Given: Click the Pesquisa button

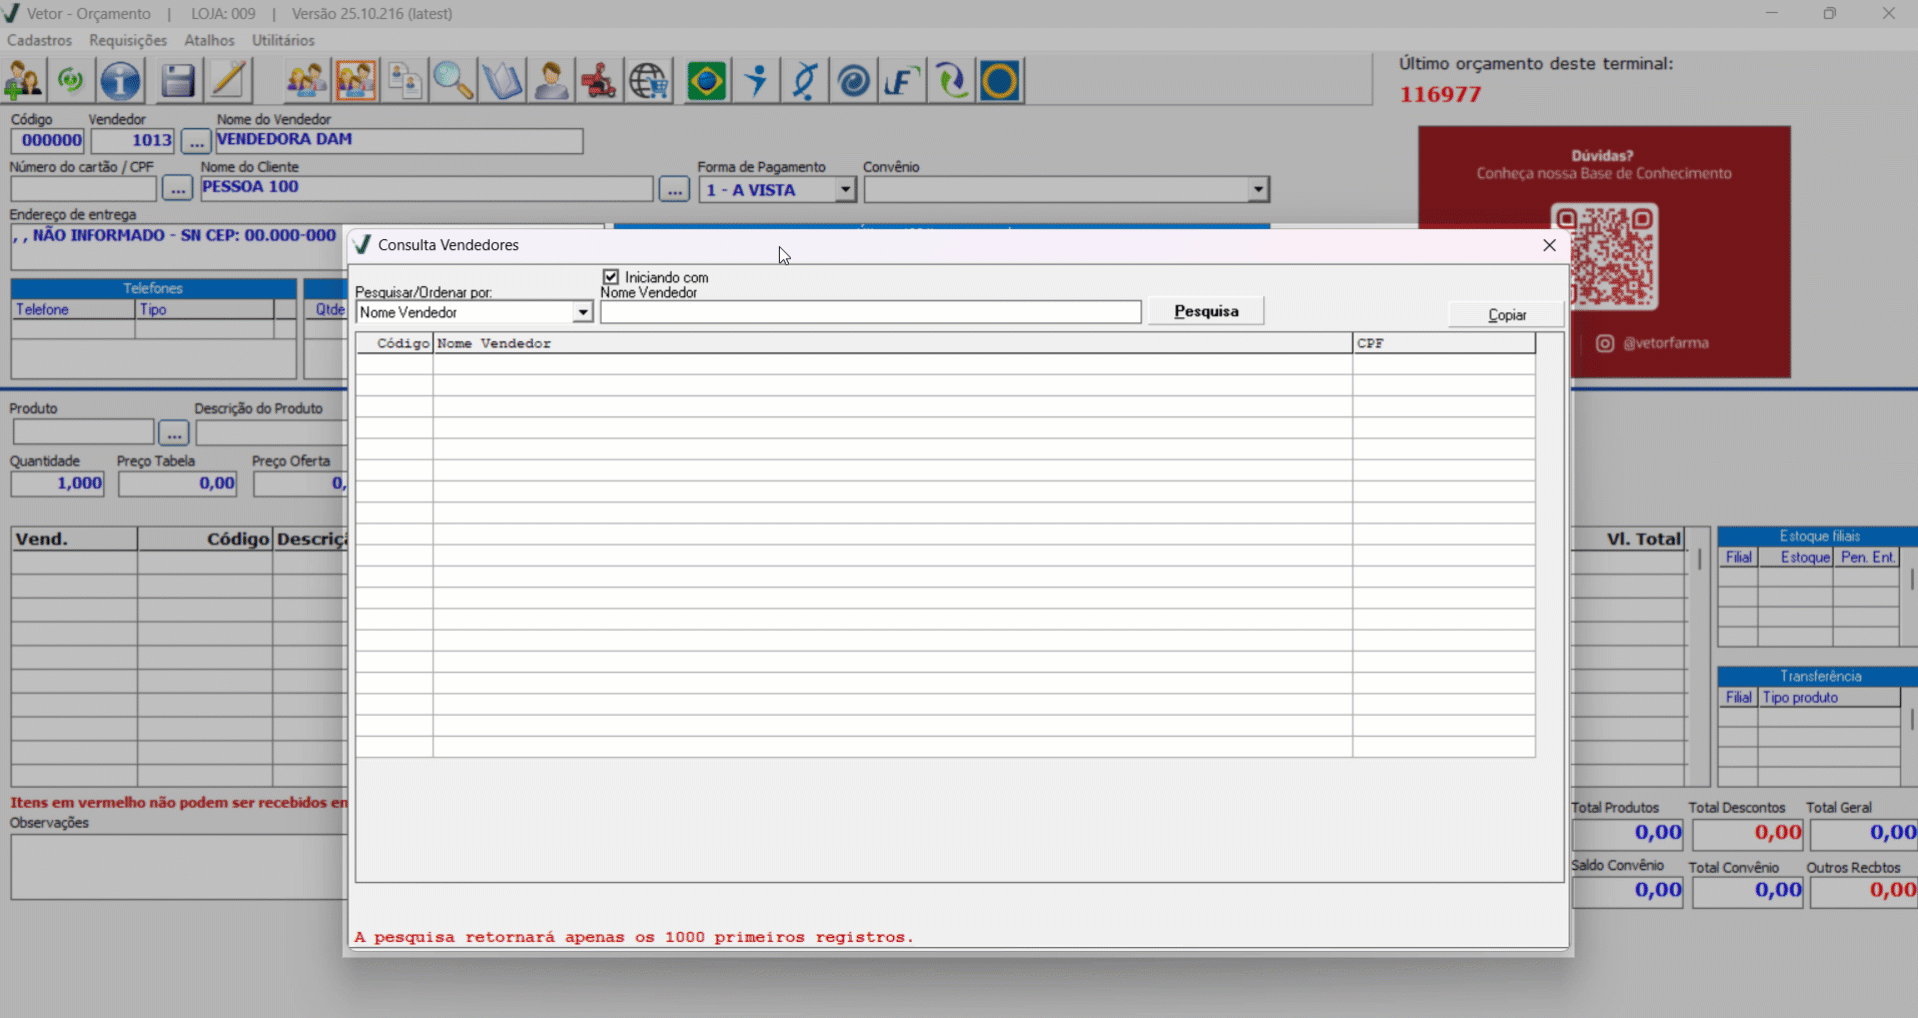Looking at the screenshot, I should 1206,311.
